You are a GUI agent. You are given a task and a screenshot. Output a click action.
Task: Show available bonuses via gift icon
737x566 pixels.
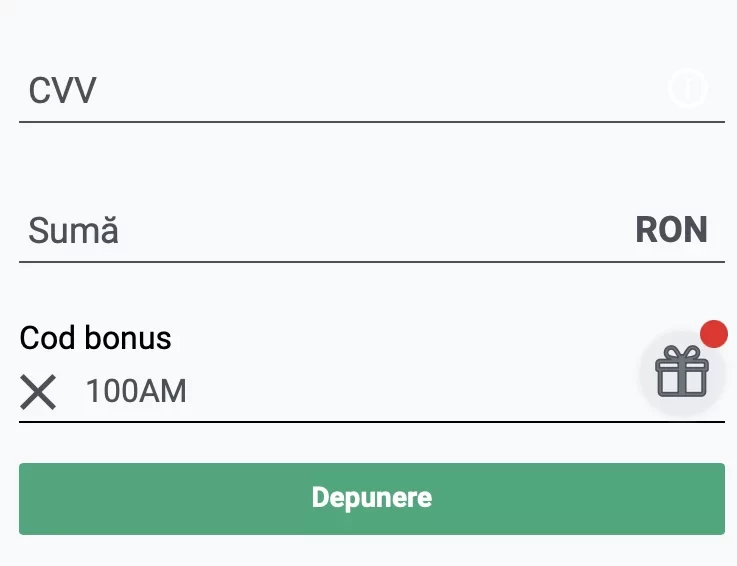pyautogui.click(x=682, y=372)
